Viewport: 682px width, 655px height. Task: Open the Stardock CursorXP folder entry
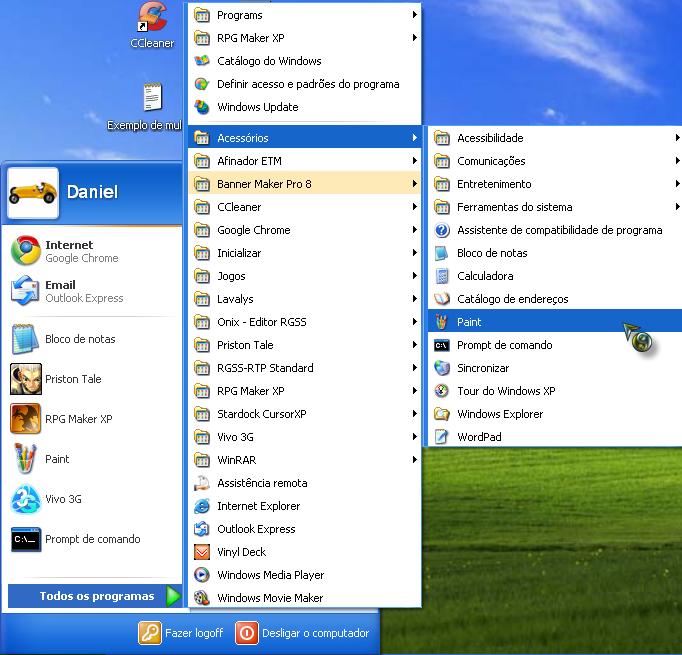(305, 414)
